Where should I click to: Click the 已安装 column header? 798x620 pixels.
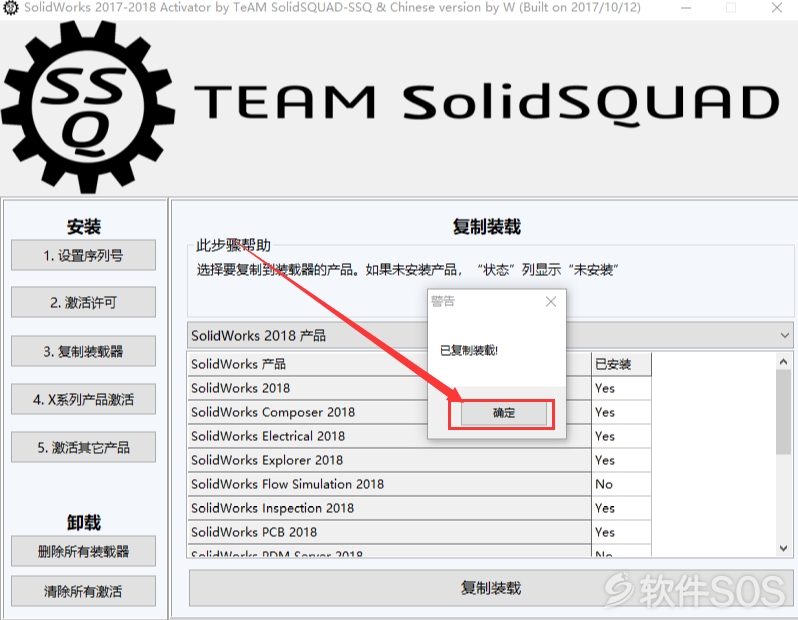(x=621, y=364)
